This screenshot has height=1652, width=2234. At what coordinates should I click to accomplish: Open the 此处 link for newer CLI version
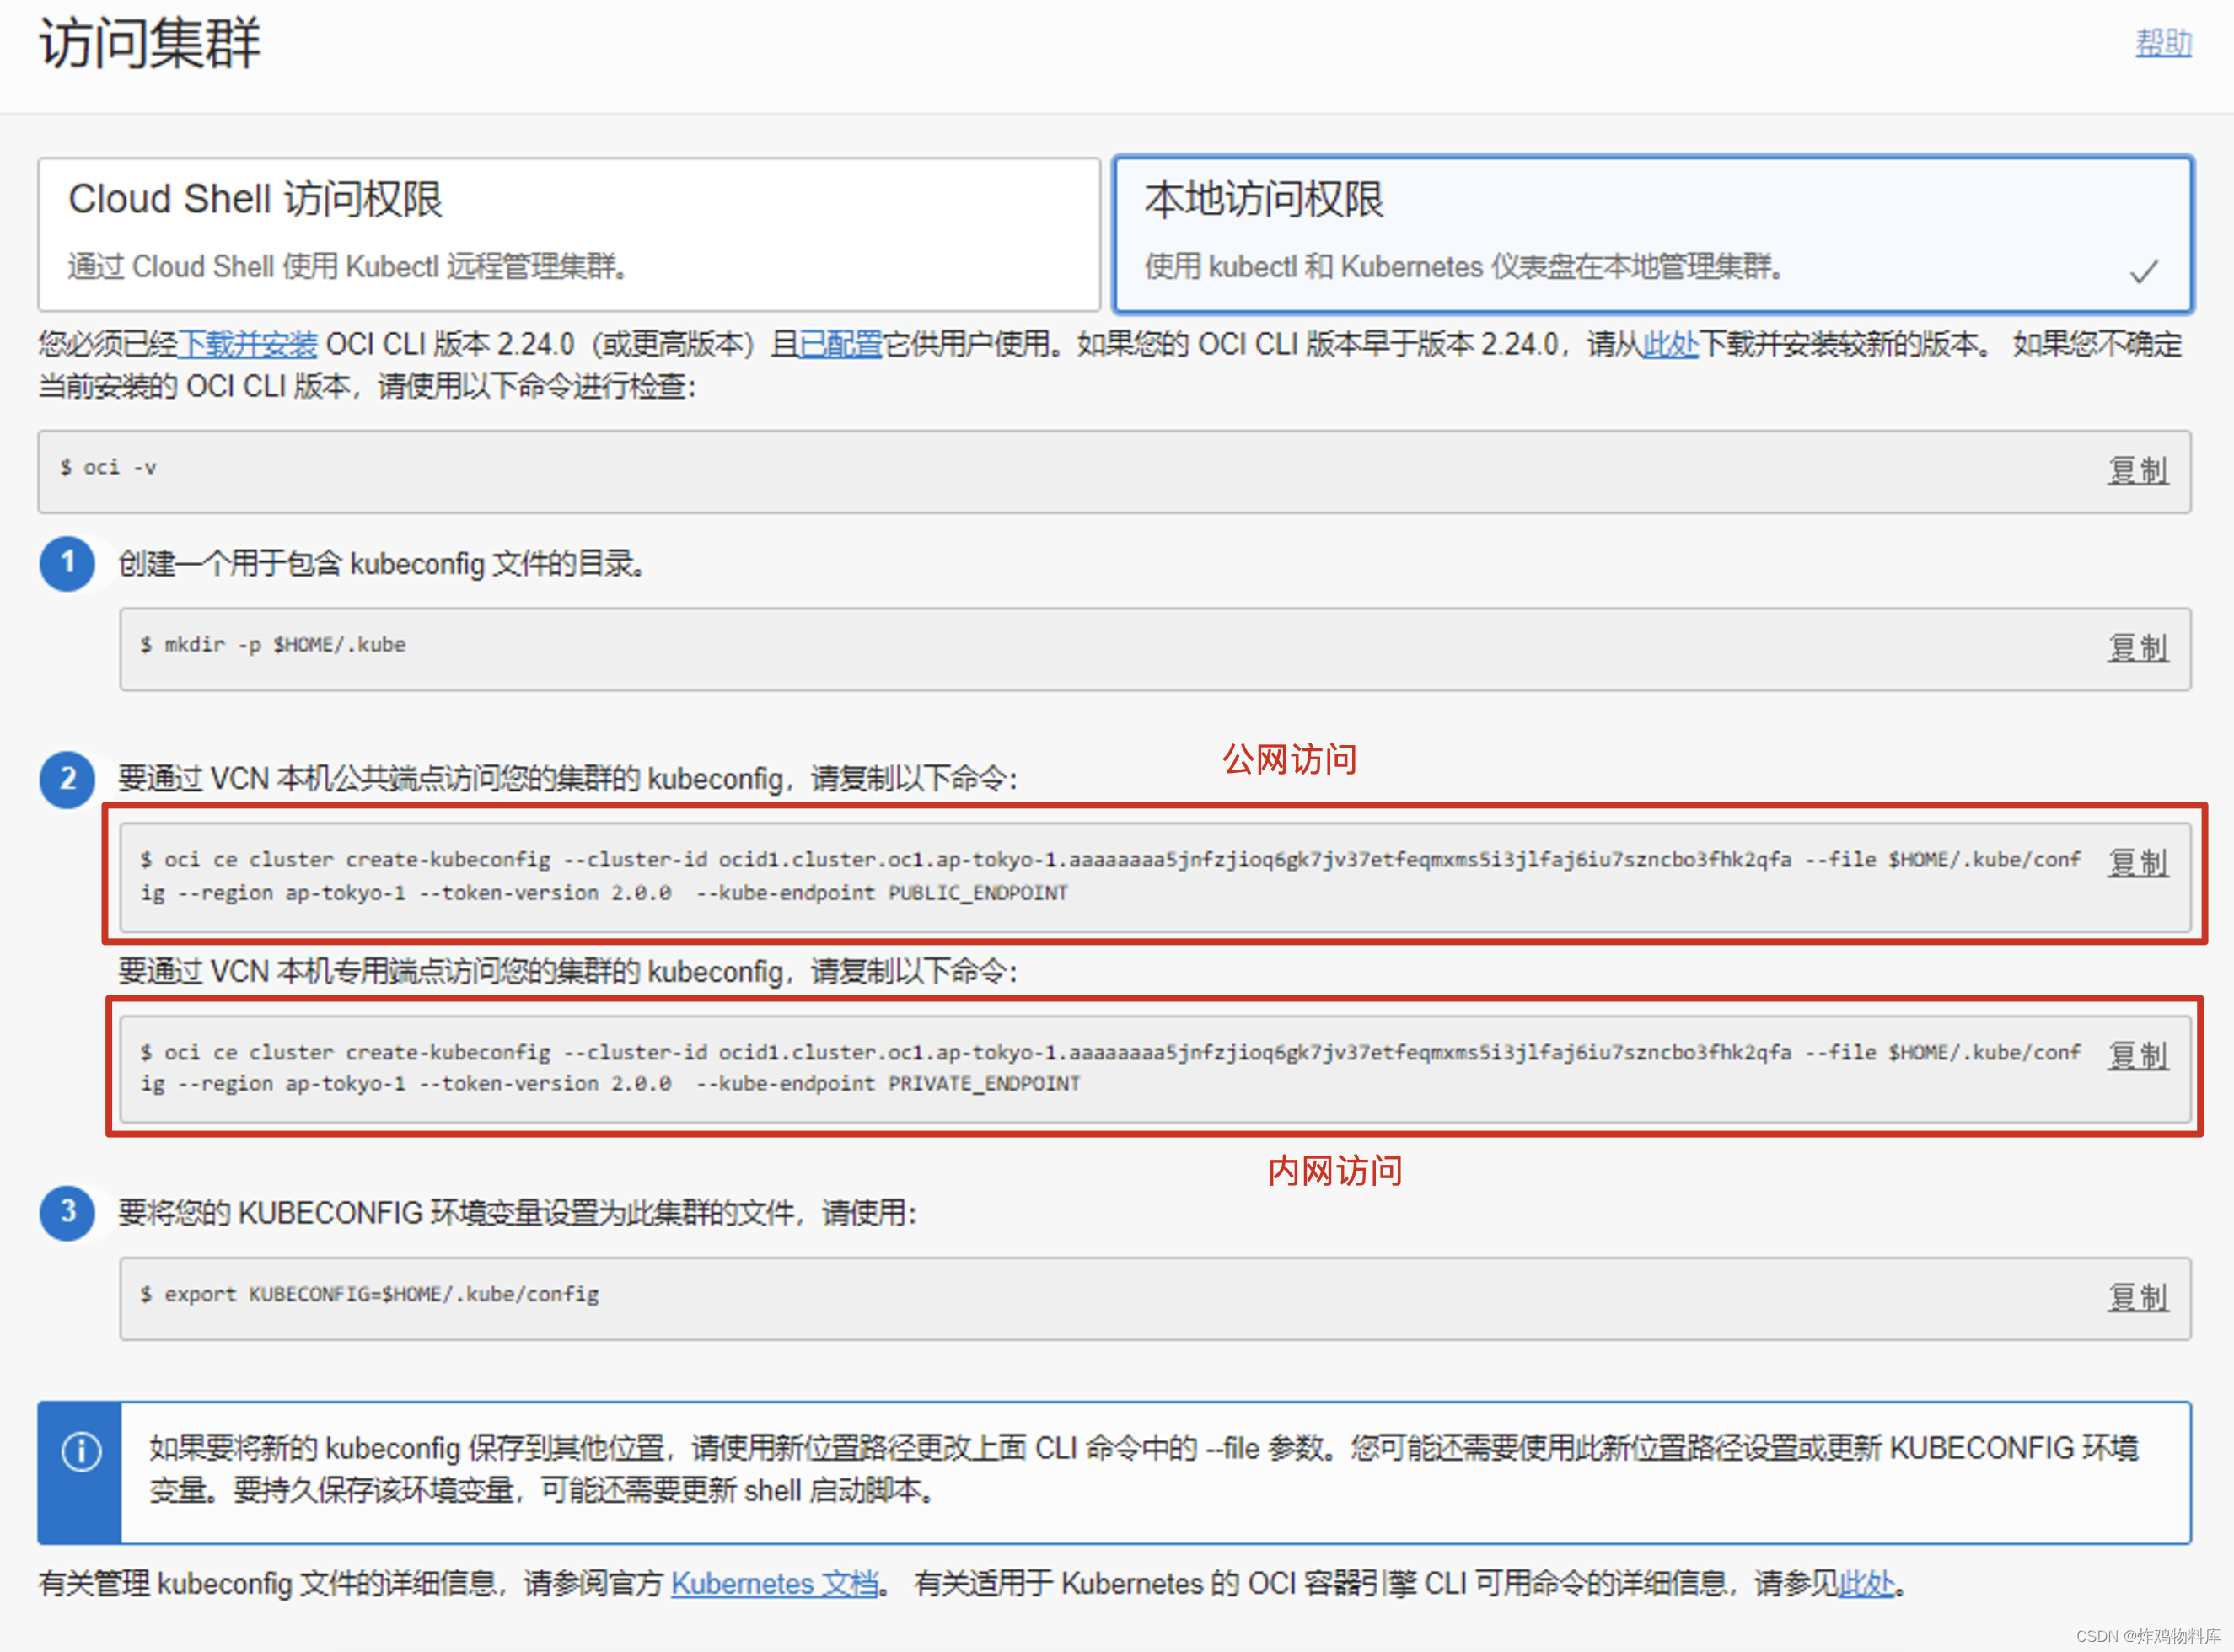tap(1670, 344)
